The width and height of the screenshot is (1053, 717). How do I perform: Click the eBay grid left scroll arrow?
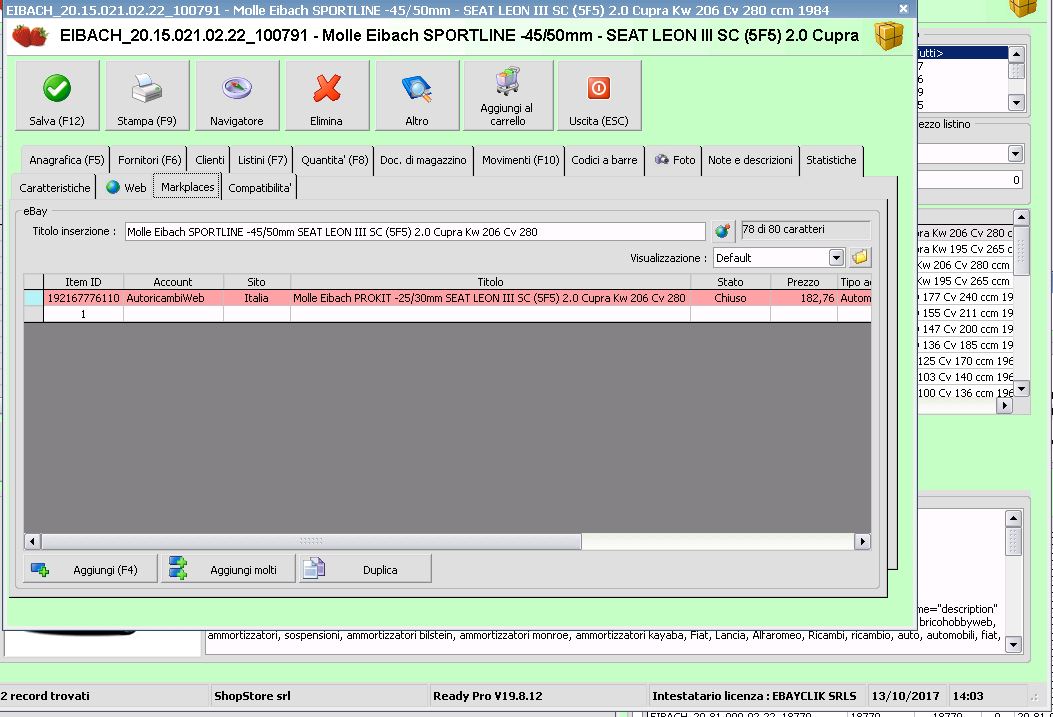tap(32, 541)
